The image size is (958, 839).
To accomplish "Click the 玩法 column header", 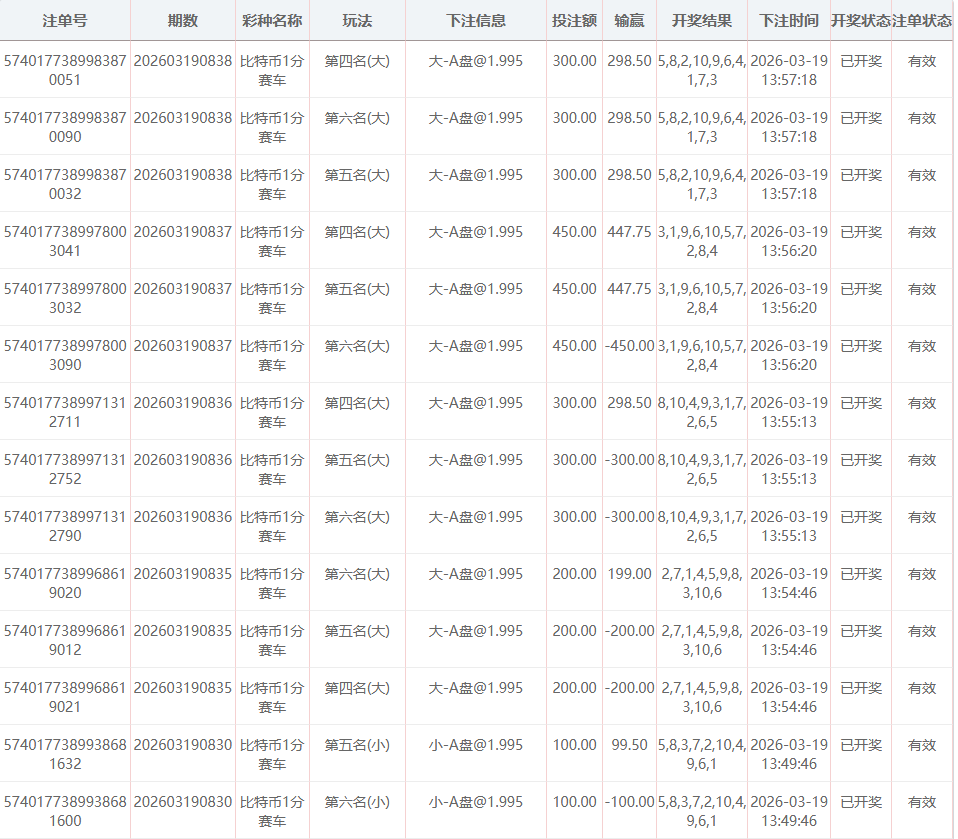I will pyautogui.click(x=357, y=20).
